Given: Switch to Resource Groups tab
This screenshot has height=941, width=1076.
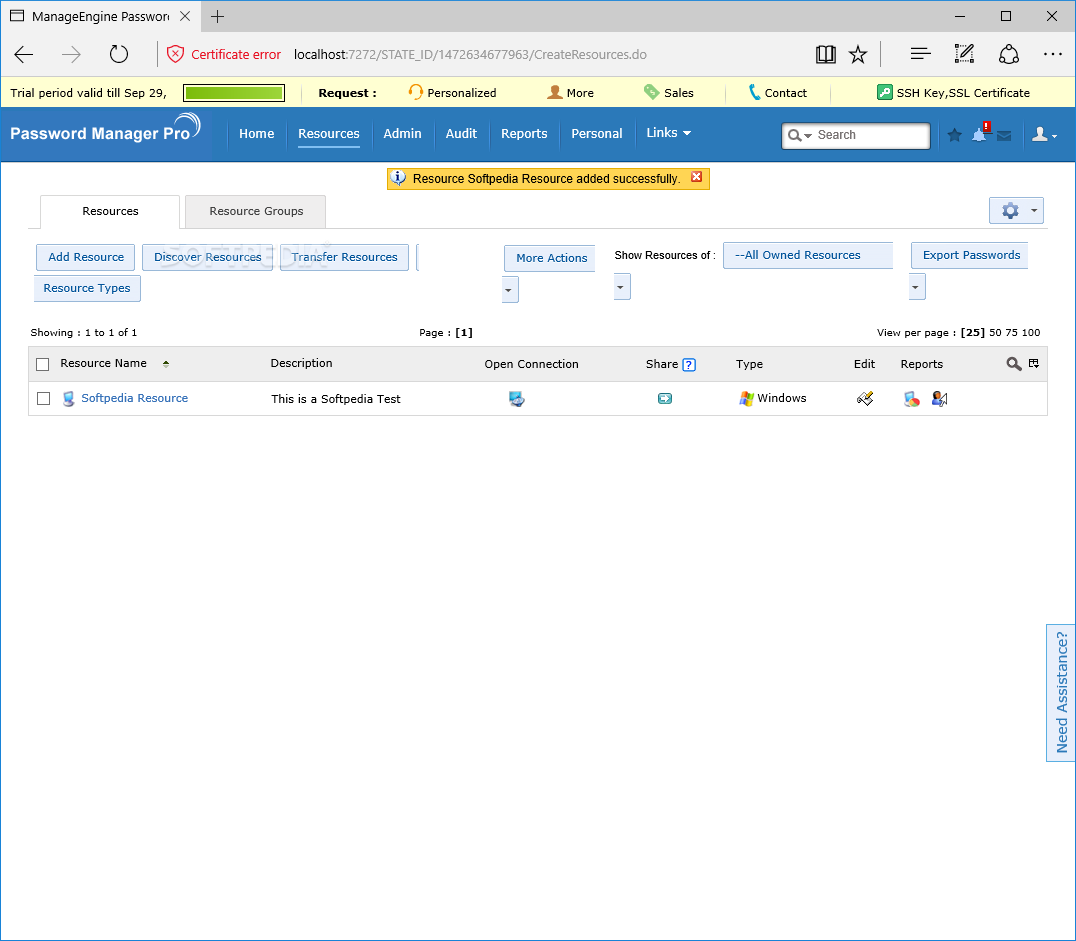Looking at the screenshot, I should [256, 211].
